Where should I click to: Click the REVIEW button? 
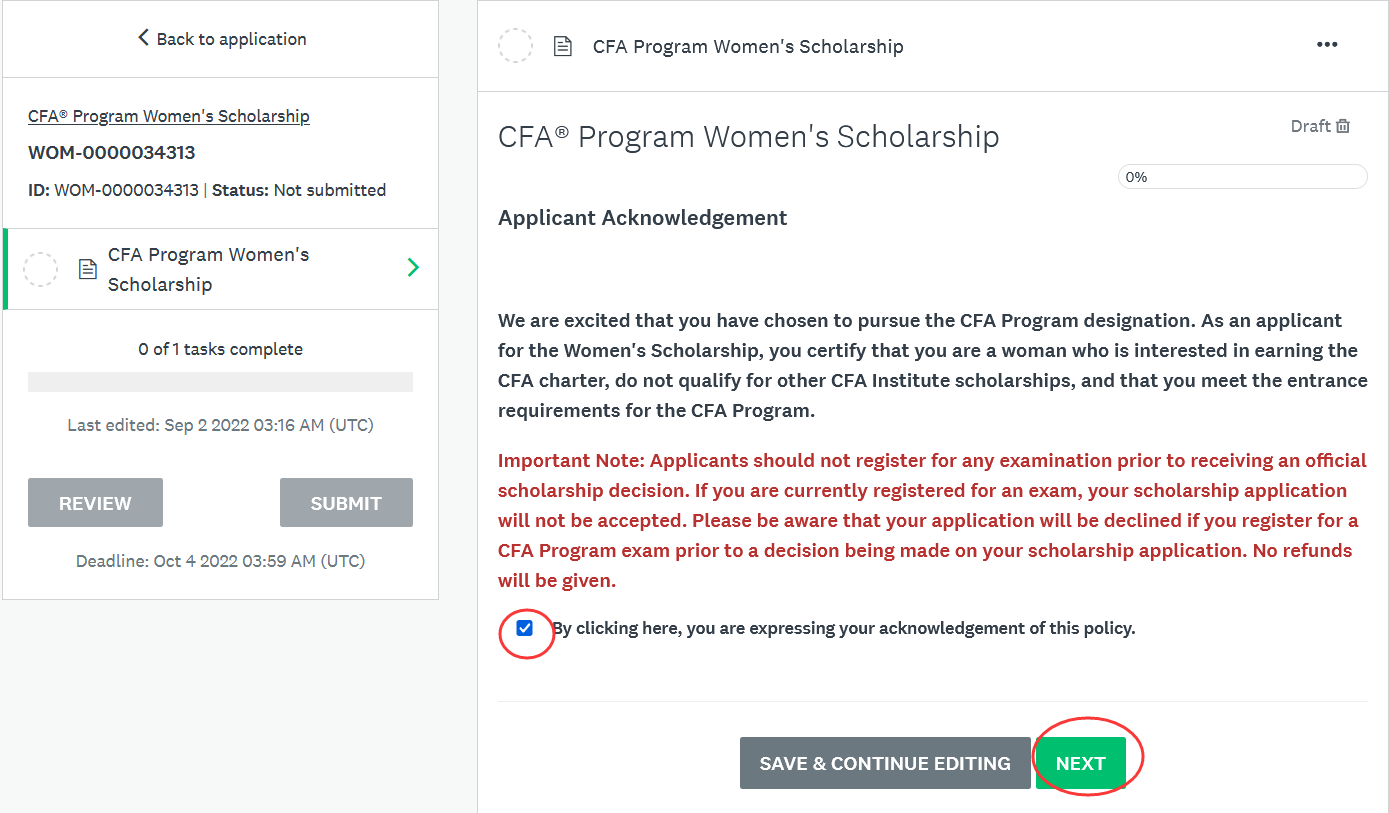(95, 503)
